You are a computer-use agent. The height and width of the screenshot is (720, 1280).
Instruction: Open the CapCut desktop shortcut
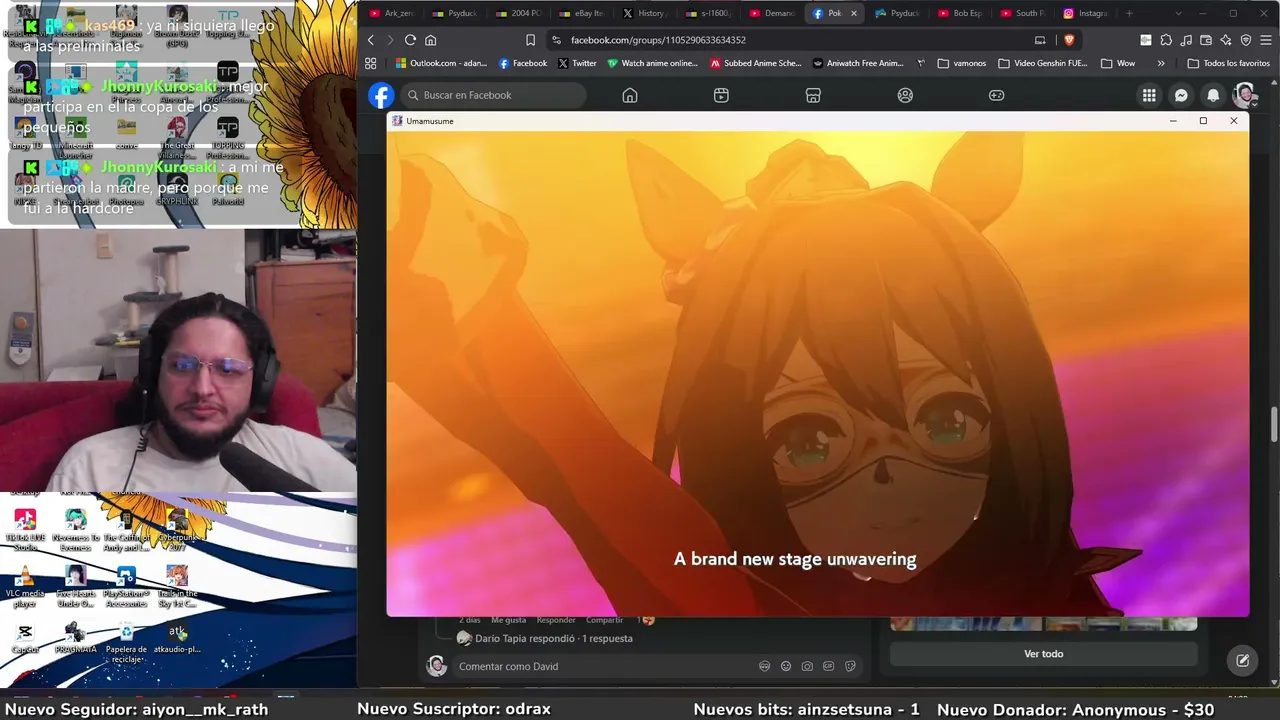[x=25, y=639]
